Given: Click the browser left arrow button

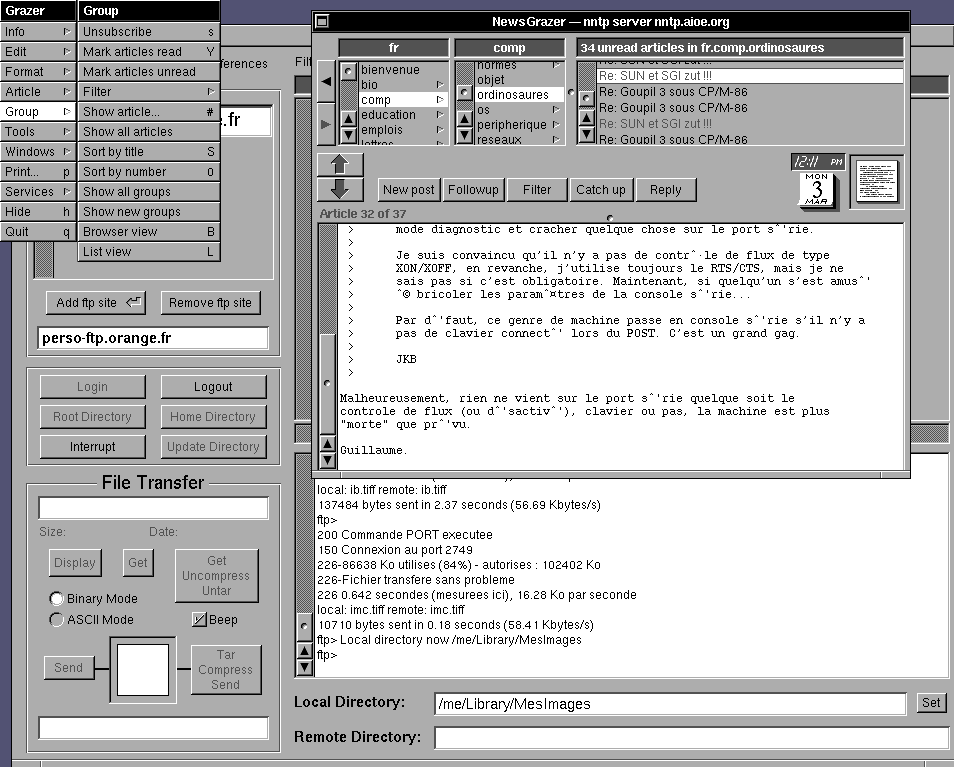Looking at the screenshot, I should click(x=326, y=81).
